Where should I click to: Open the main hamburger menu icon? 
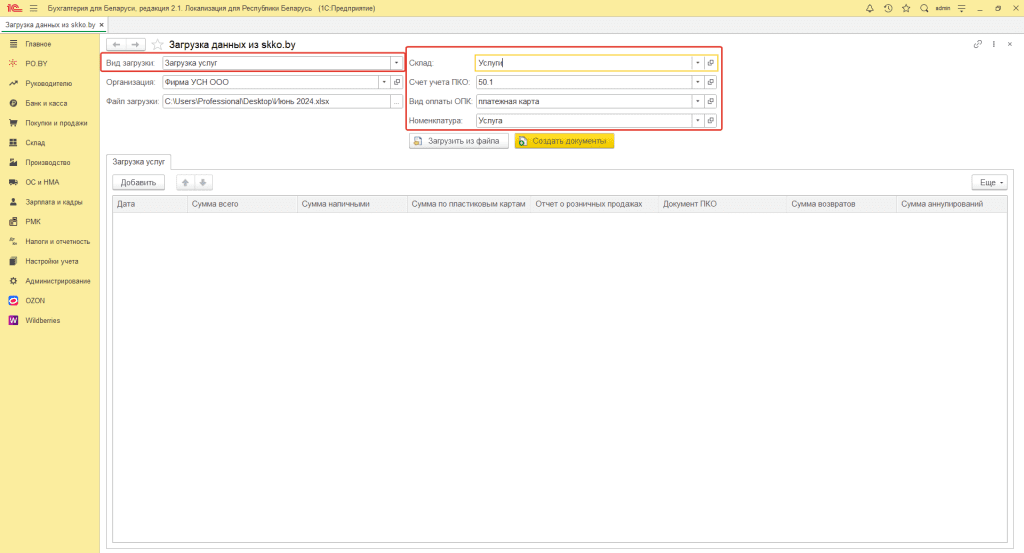pyautogui.click(x=33, y=8)
